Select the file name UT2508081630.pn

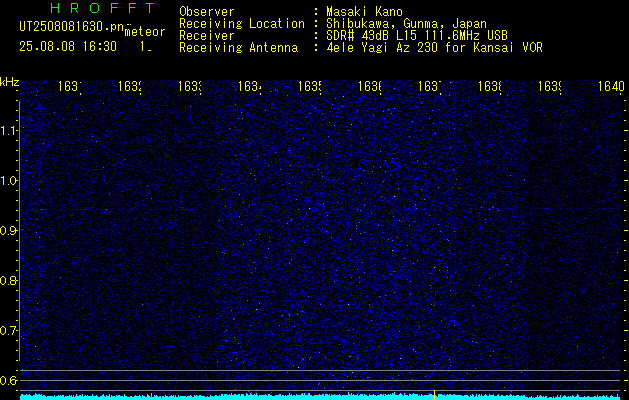coord(73,27)
